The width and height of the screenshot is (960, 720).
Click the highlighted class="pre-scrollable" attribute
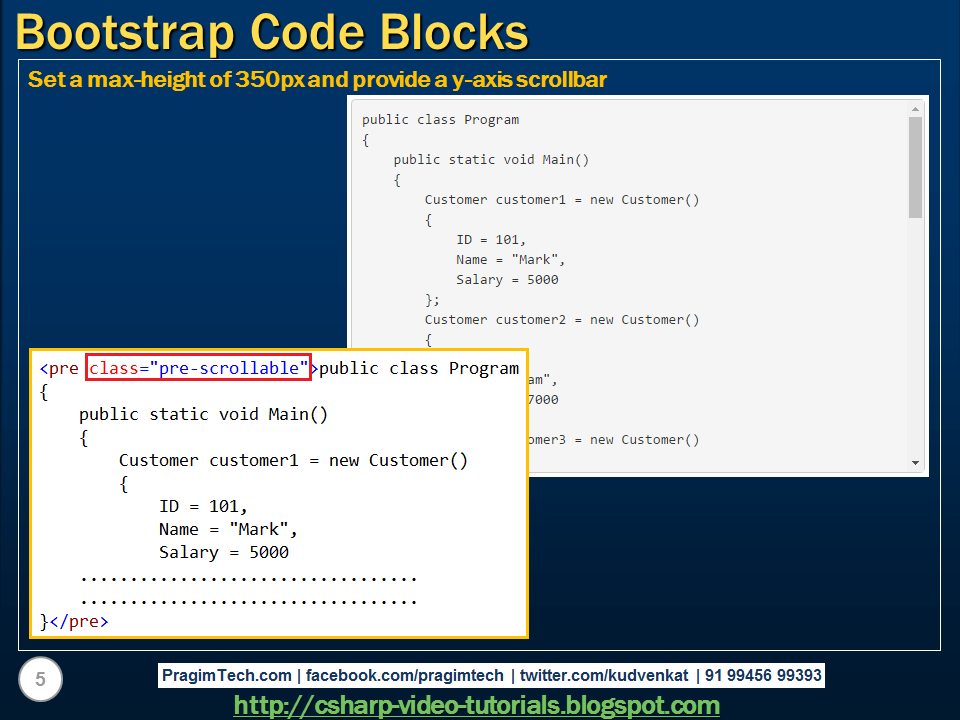[x=198, y=368]
